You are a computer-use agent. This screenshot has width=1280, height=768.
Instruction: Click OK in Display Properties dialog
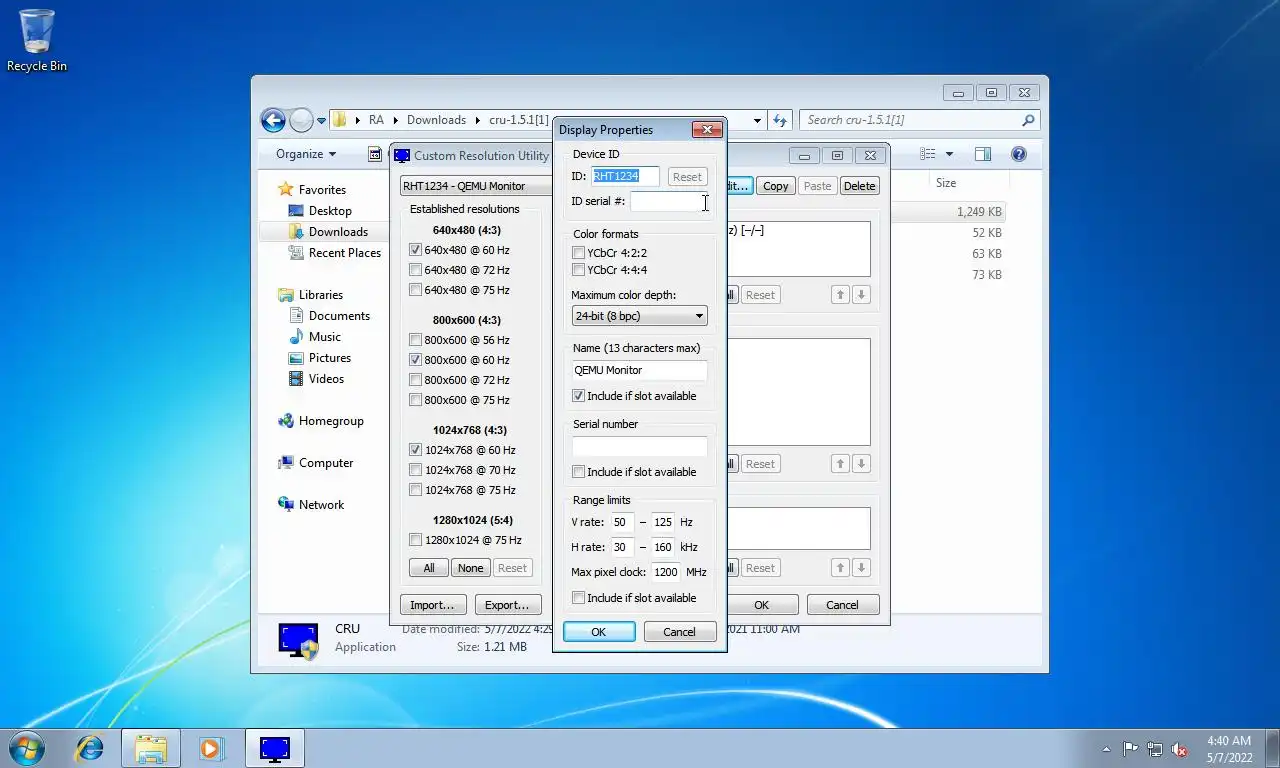599,632
